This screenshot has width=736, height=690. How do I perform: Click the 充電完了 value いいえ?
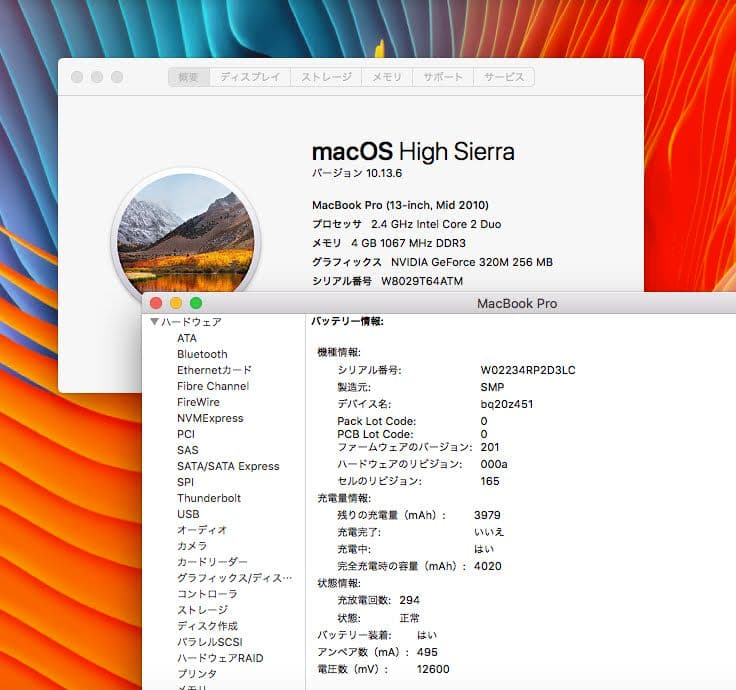coord(489,532)
